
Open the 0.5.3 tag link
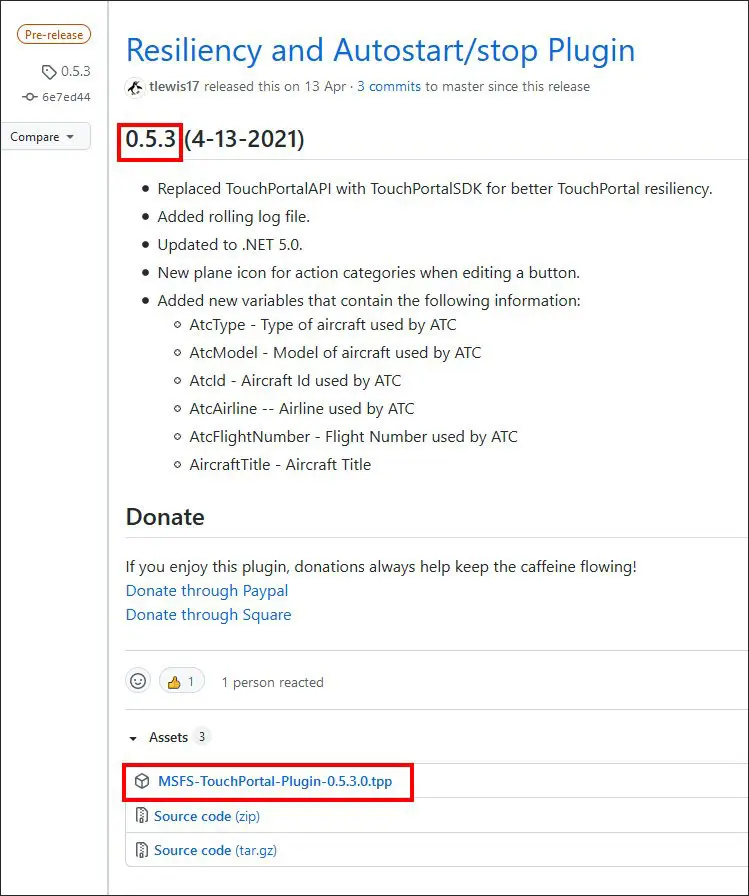[x=75, y=71]
